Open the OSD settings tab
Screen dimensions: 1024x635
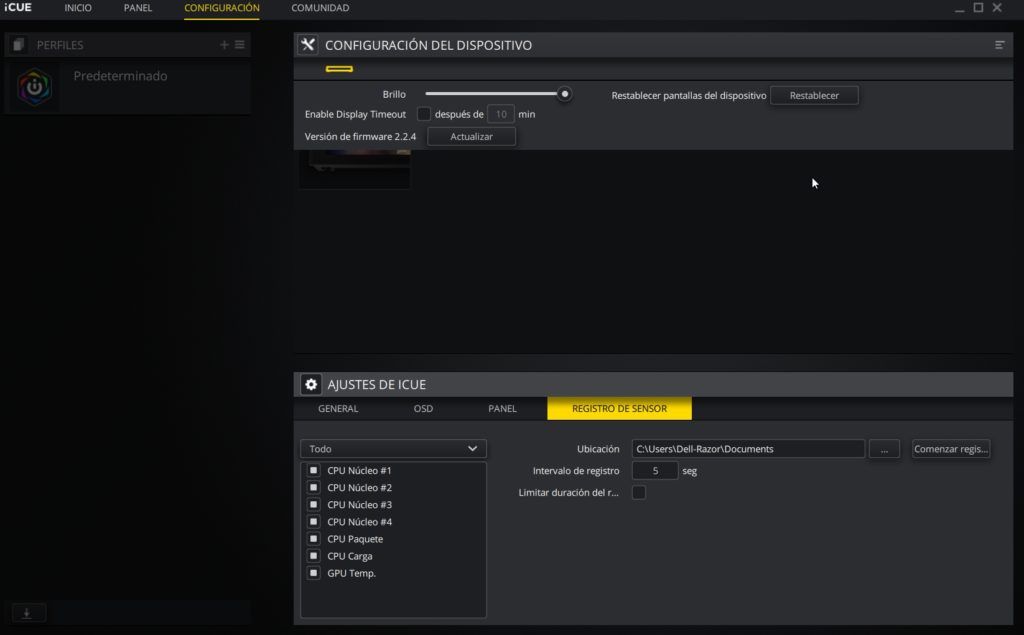tap(423, 408)
